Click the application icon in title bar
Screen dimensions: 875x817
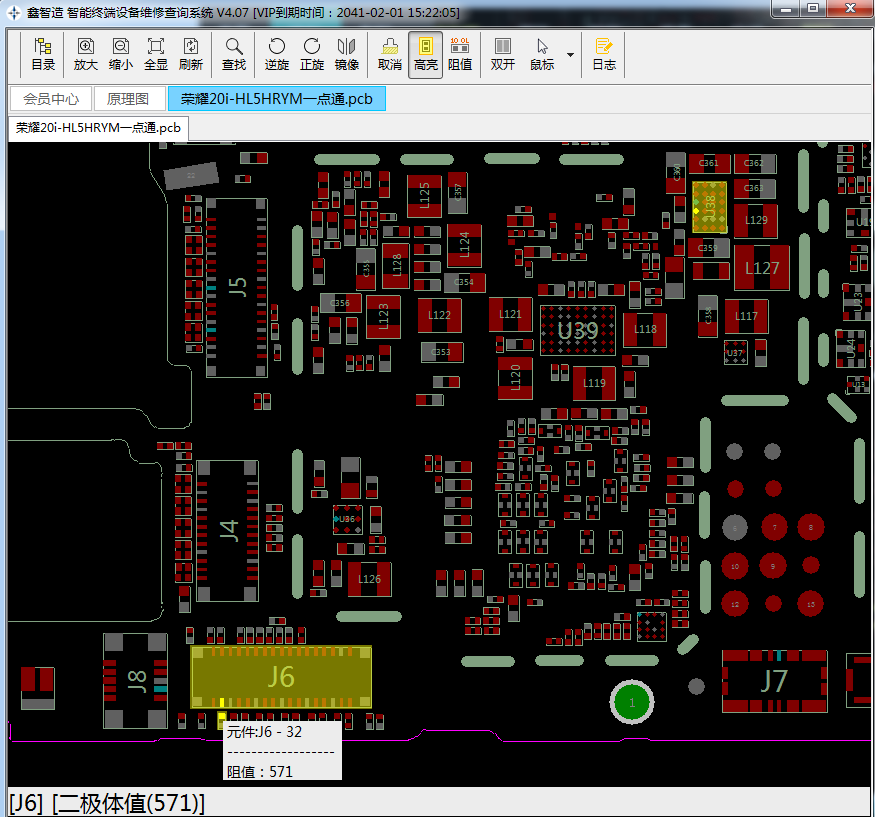14,12
